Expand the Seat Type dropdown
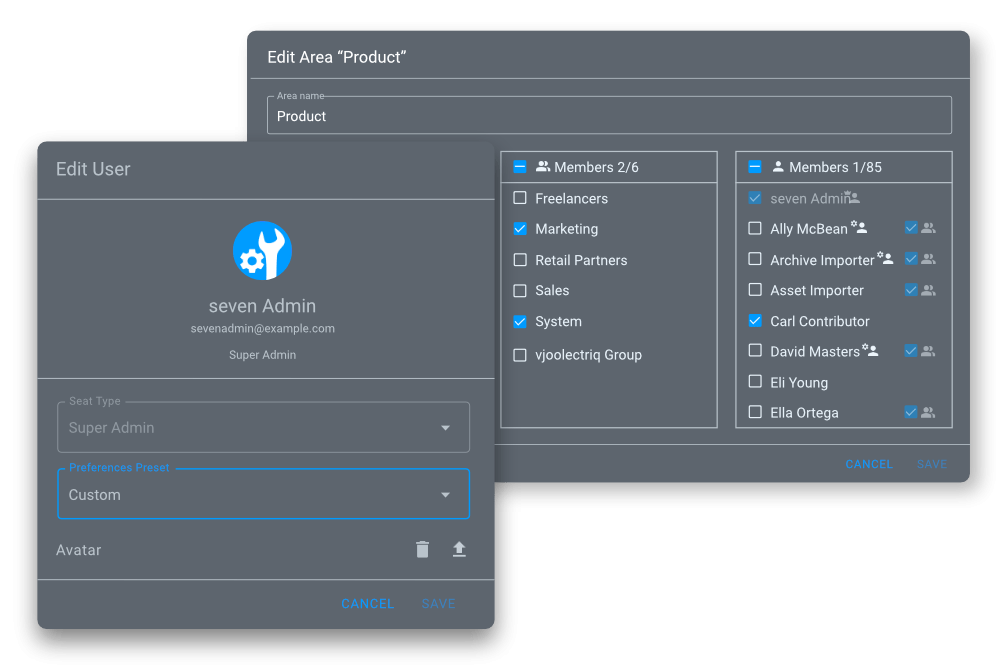Viewport: 1000px width, 667px height. pyautogui.click(x=263, y=428)
